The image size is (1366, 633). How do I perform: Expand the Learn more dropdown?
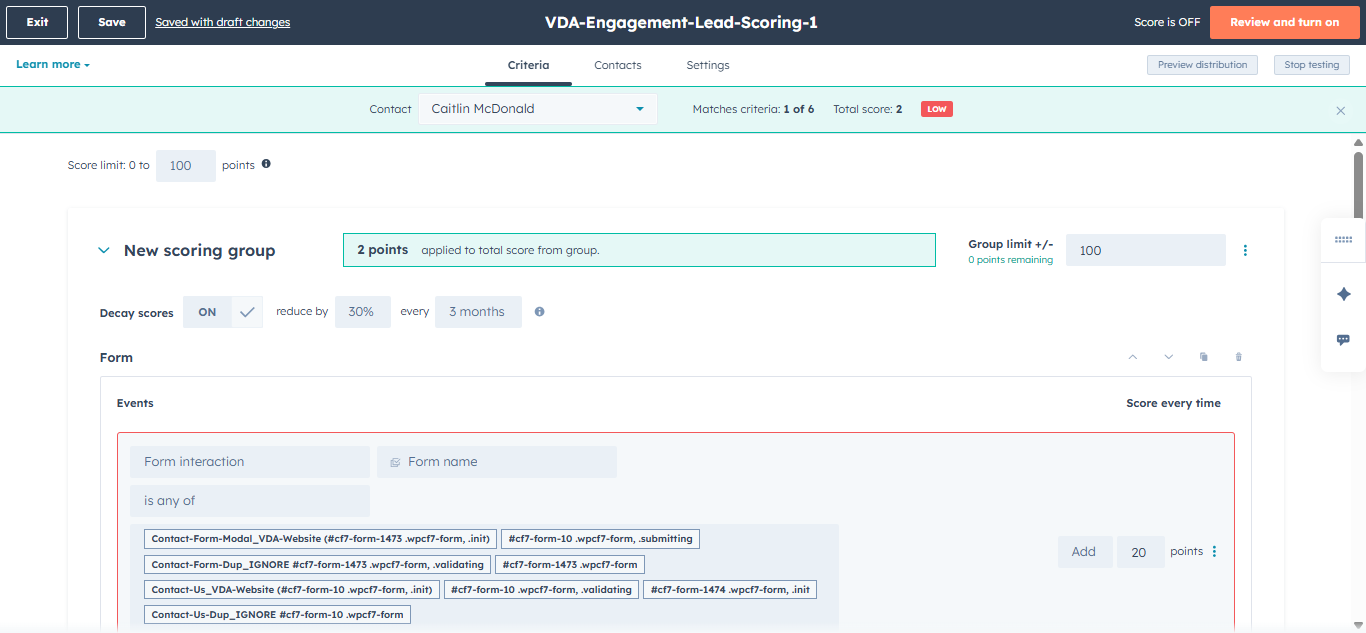[53, 65]
